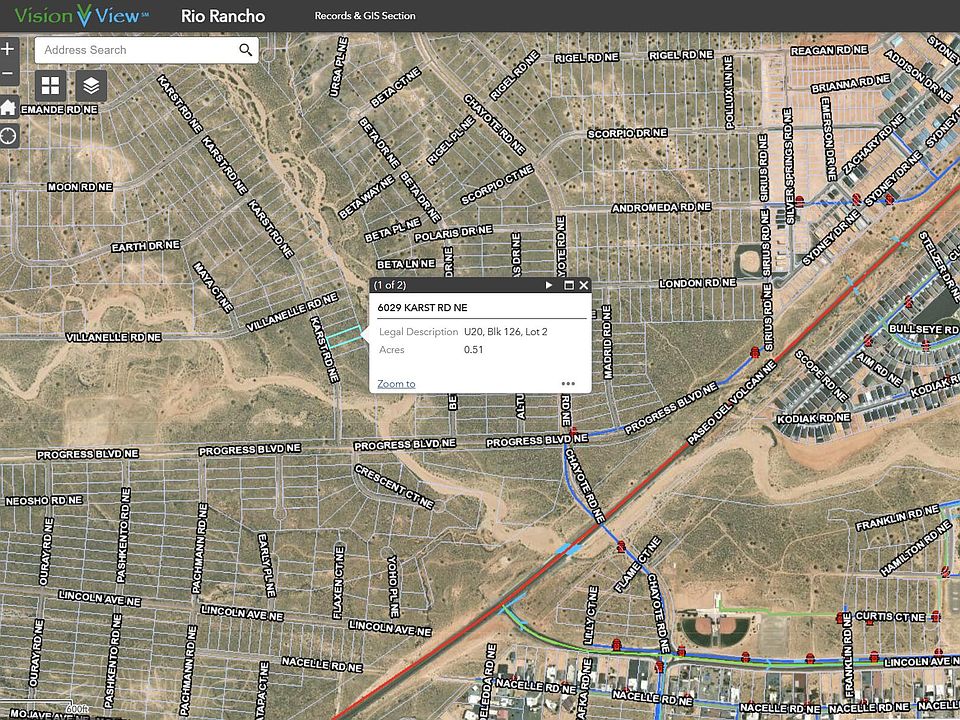Click the Zoom to link
This screenshot has height=720, width=960.
[396, 384]
